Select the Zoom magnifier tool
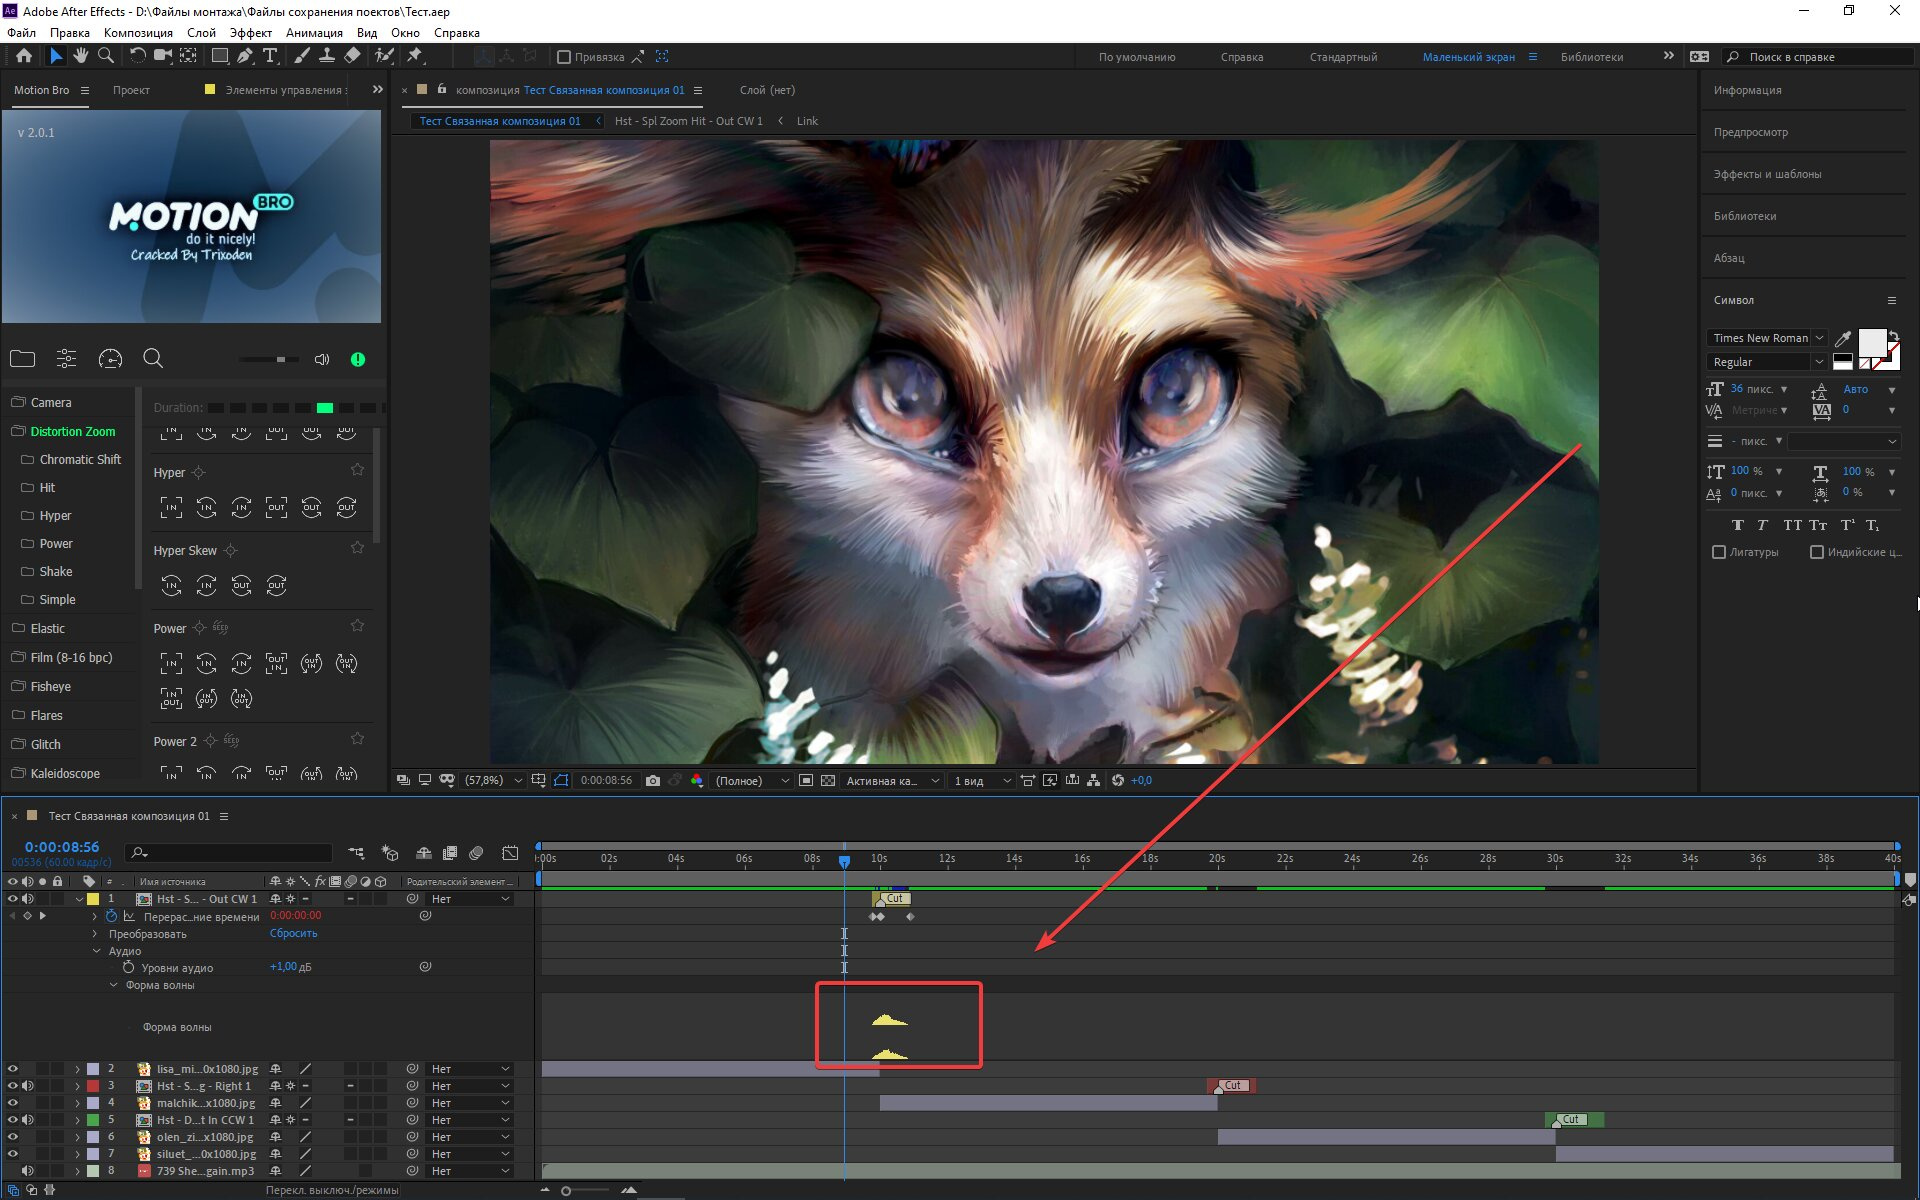The image size is (1920, 1200). (105, 56)
